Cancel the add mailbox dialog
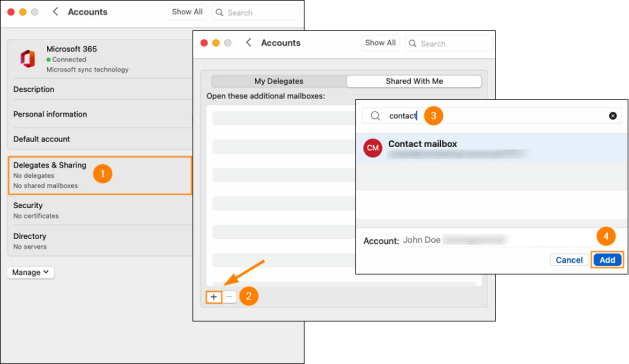Screen dimensions: 629x364 pos(569,260)
